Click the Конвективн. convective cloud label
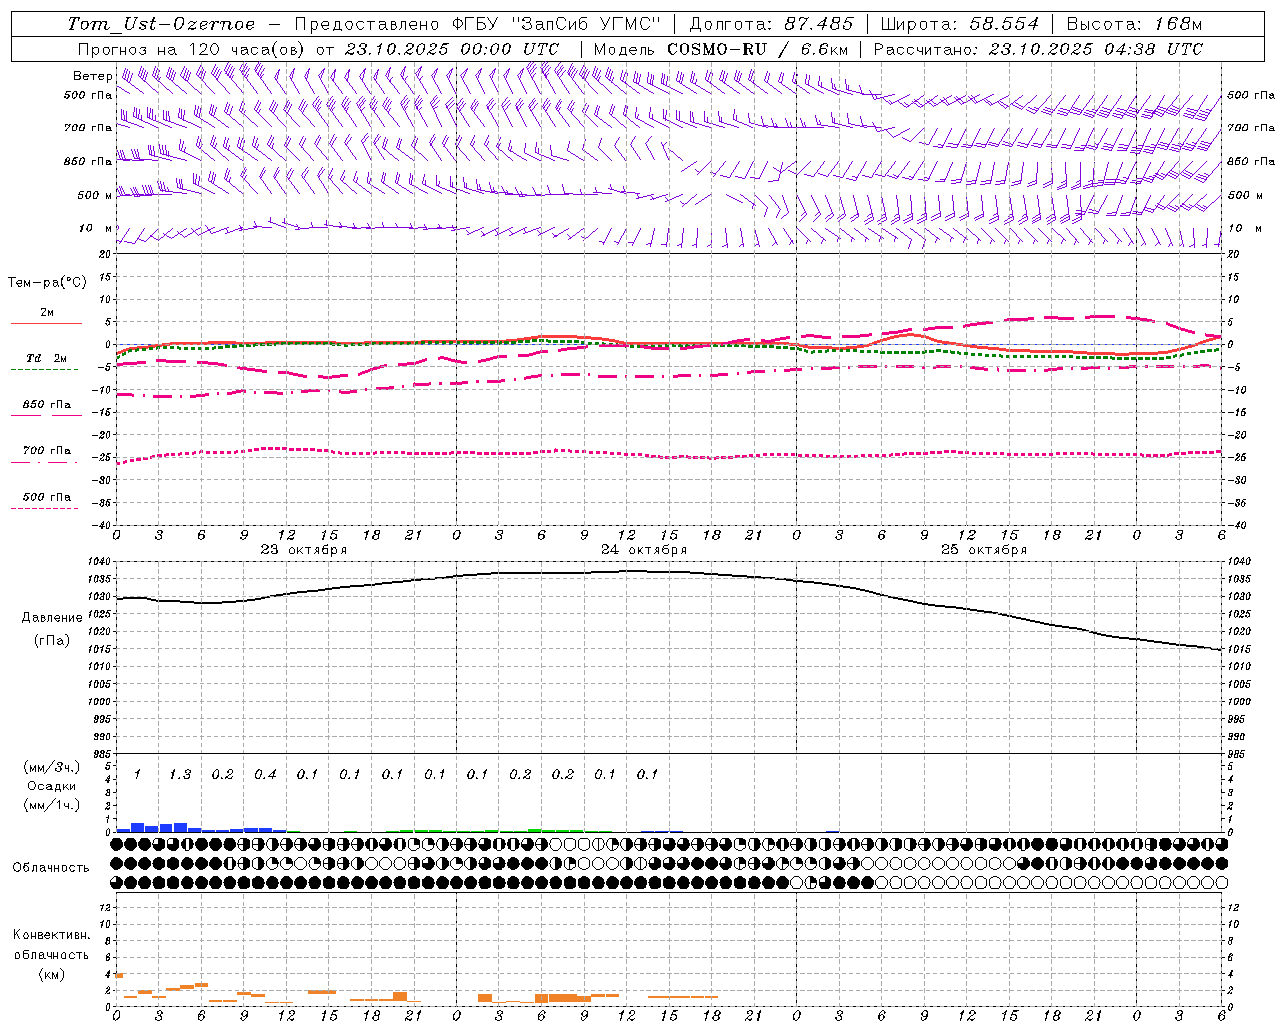The width and height of the screenshot is (1280, 1024). (x=51, y=935)
